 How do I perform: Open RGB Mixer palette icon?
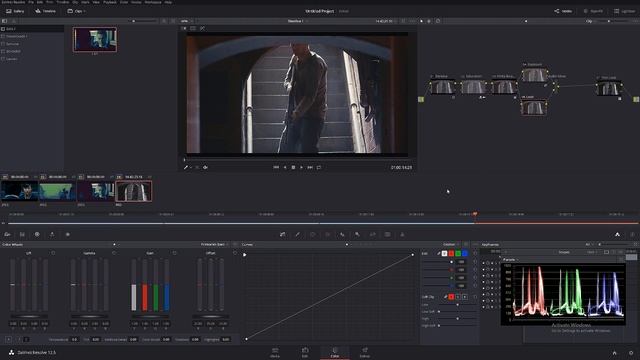click(52, 234)
